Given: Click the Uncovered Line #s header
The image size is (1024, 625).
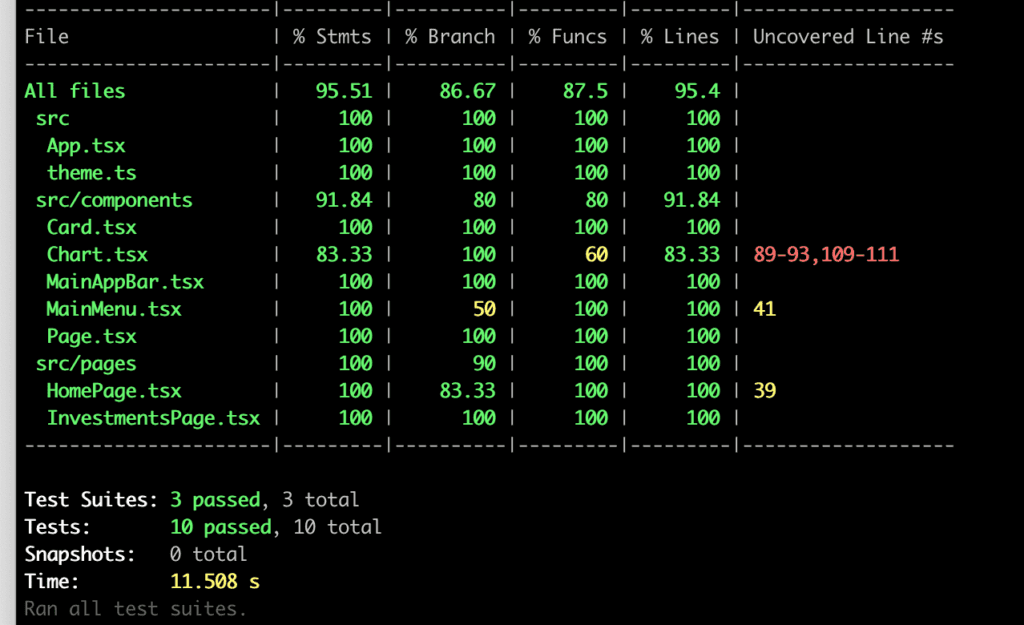Looking at the screenshot, I should click(x=848, y=37).
